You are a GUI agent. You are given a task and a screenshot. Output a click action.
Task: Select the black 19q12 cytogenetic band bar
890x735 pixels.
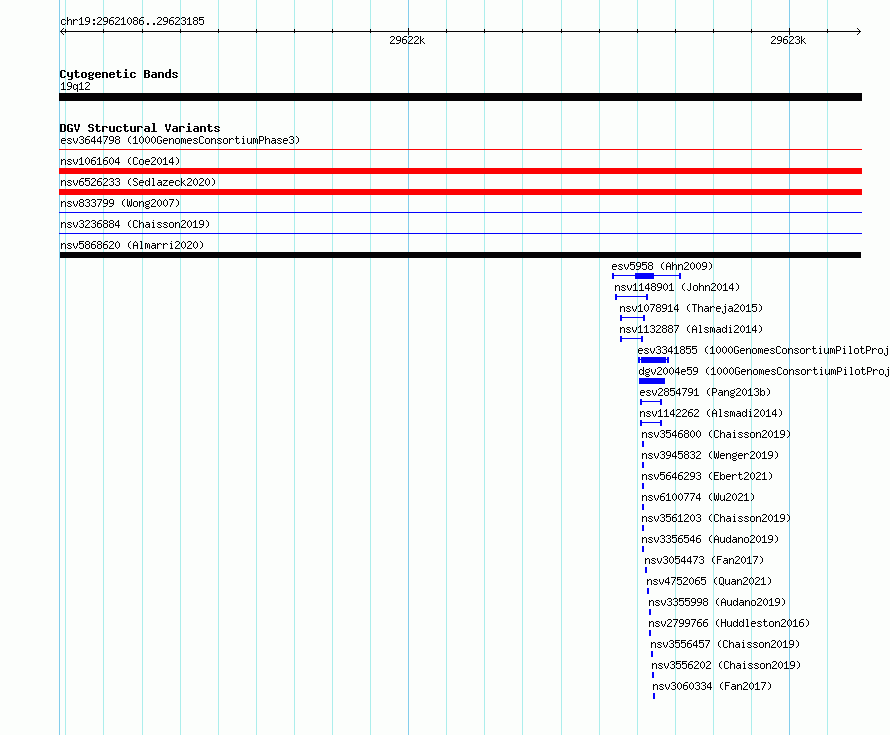point(460,97)
